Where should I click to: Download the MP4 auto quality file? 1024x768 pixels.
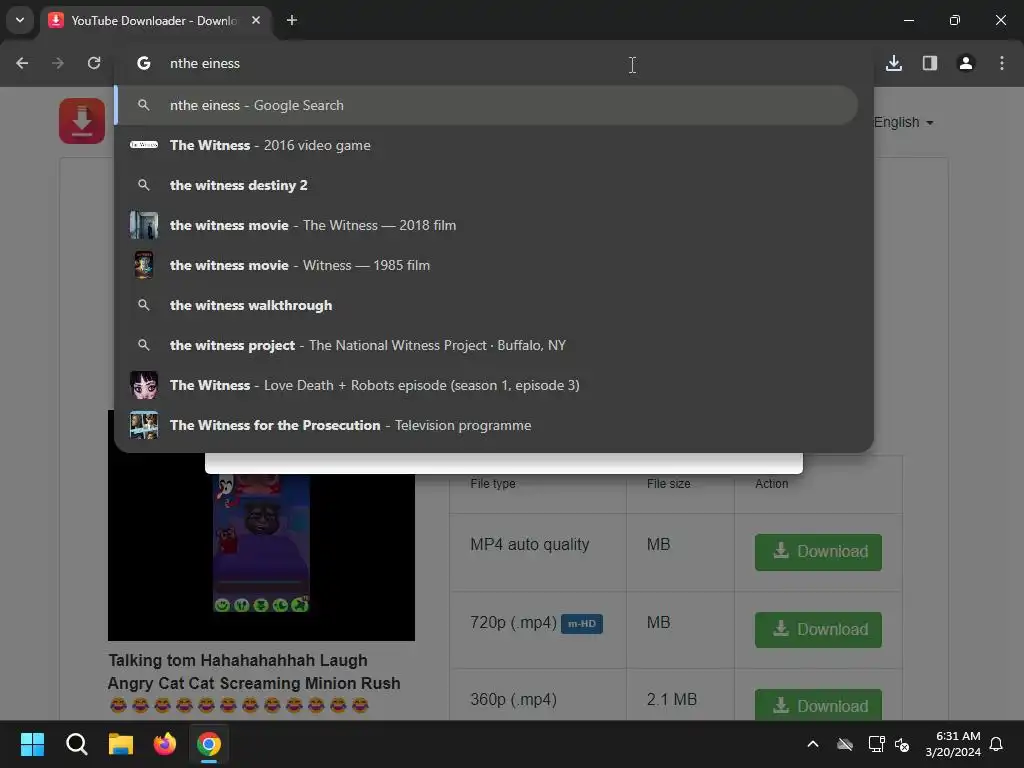point(818,552)
